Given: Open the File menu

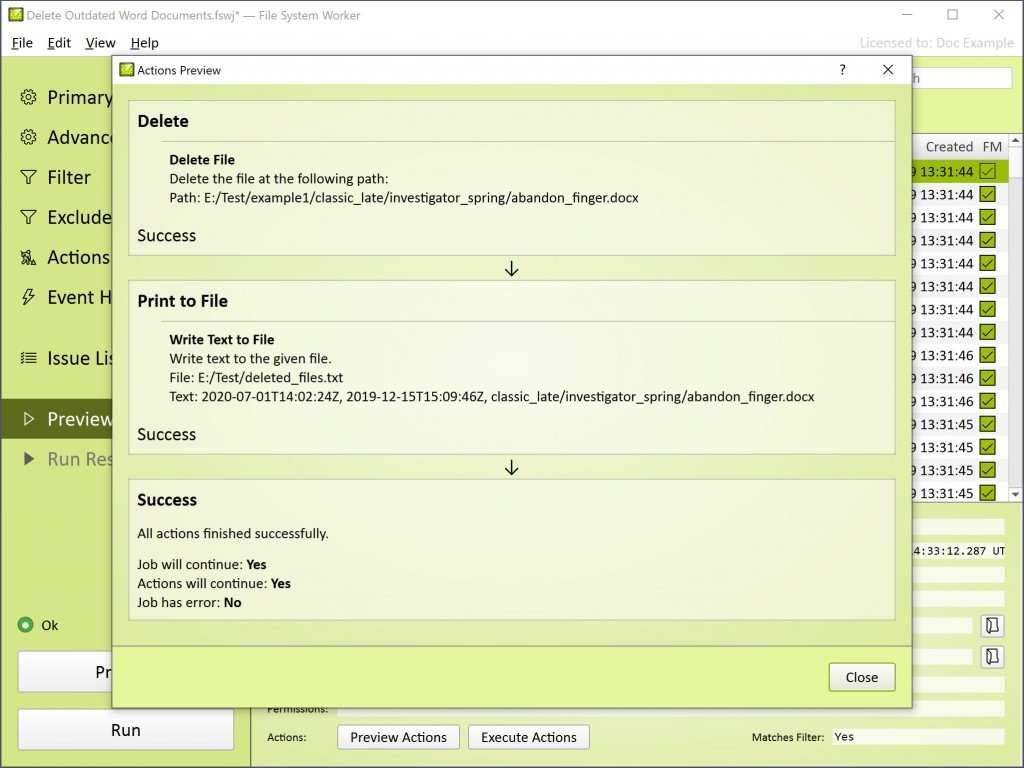Looking at the screenshot, I should tap(22, 43).
